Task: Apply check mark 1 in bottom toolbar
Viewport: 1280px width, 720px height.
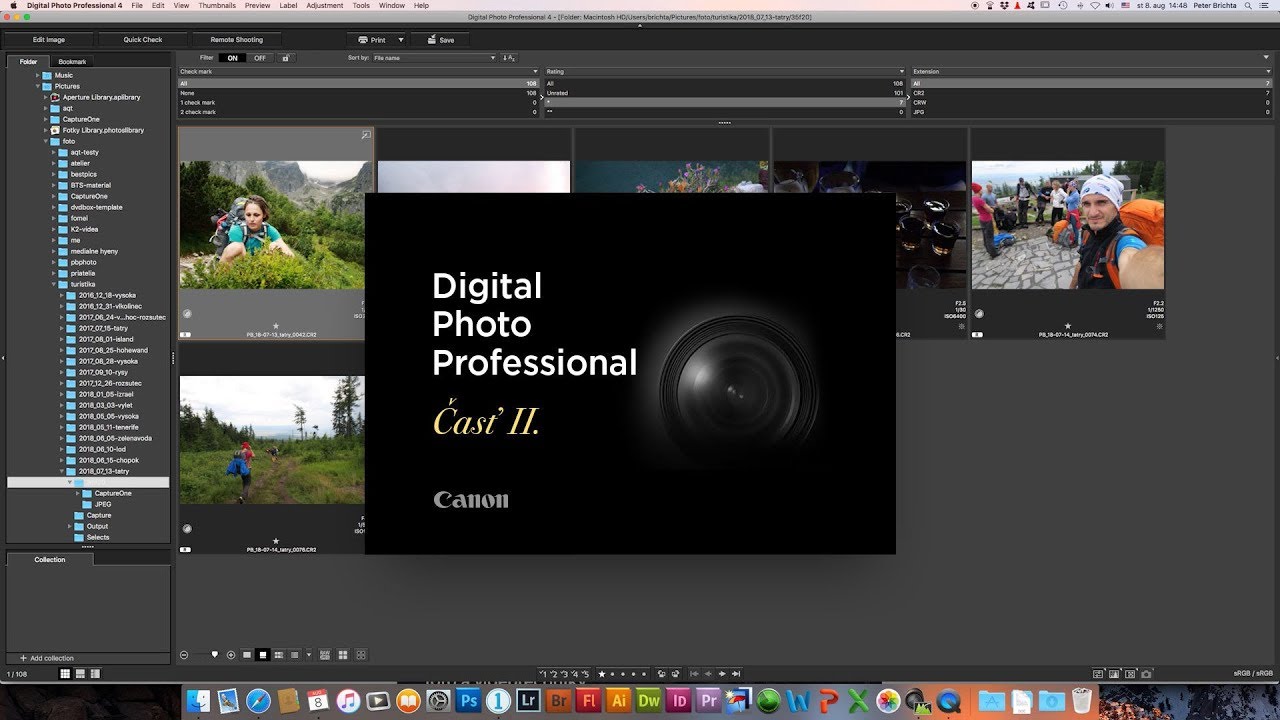Action: [544, 674]
